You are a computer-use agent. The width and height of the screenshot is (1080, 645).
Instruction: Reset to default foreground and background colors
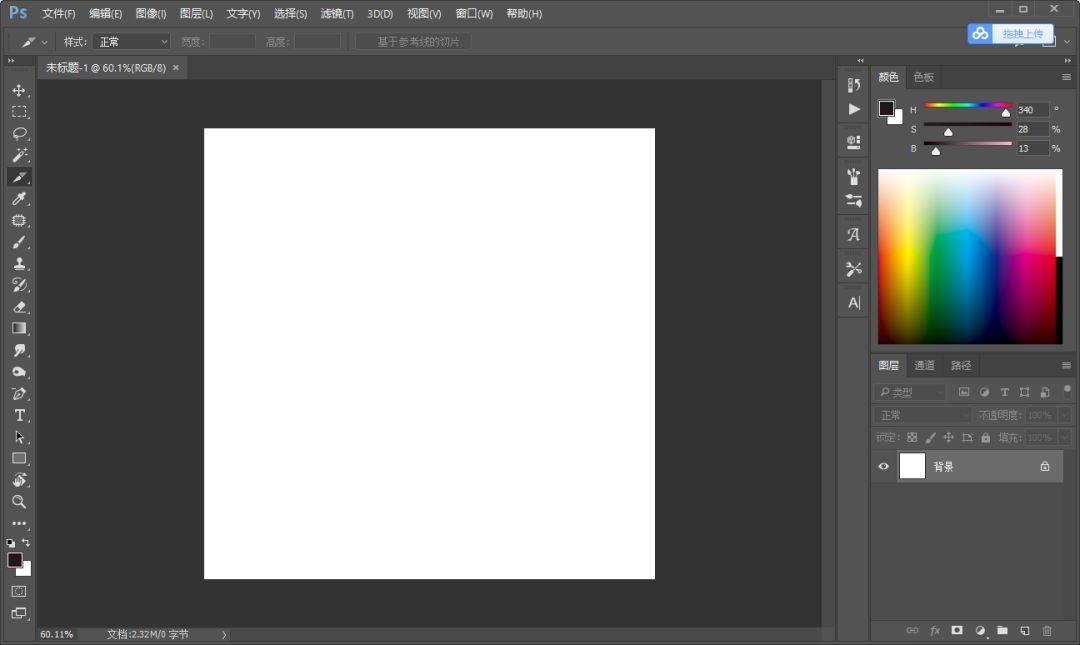pos(10,543)
